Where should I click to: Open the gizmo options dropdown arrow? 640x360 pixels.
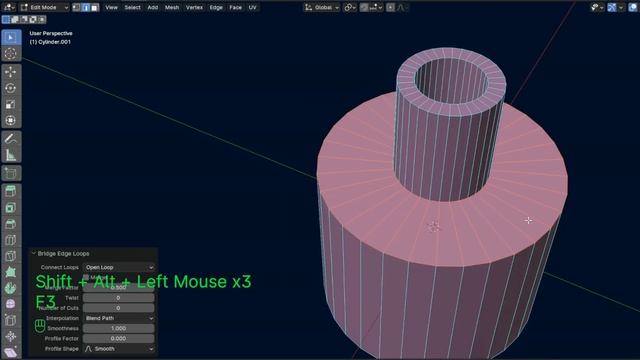click(621, 7)
